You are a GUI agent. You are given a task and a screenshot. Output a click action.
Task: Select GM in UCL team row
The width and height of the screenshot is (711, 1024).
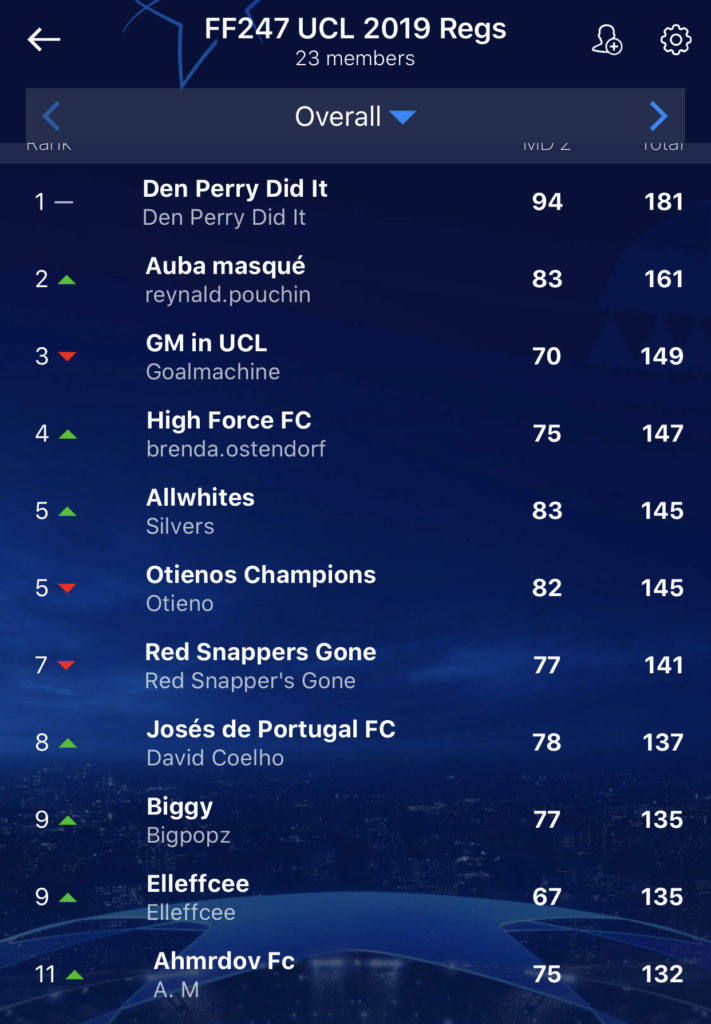pos(355,357)
